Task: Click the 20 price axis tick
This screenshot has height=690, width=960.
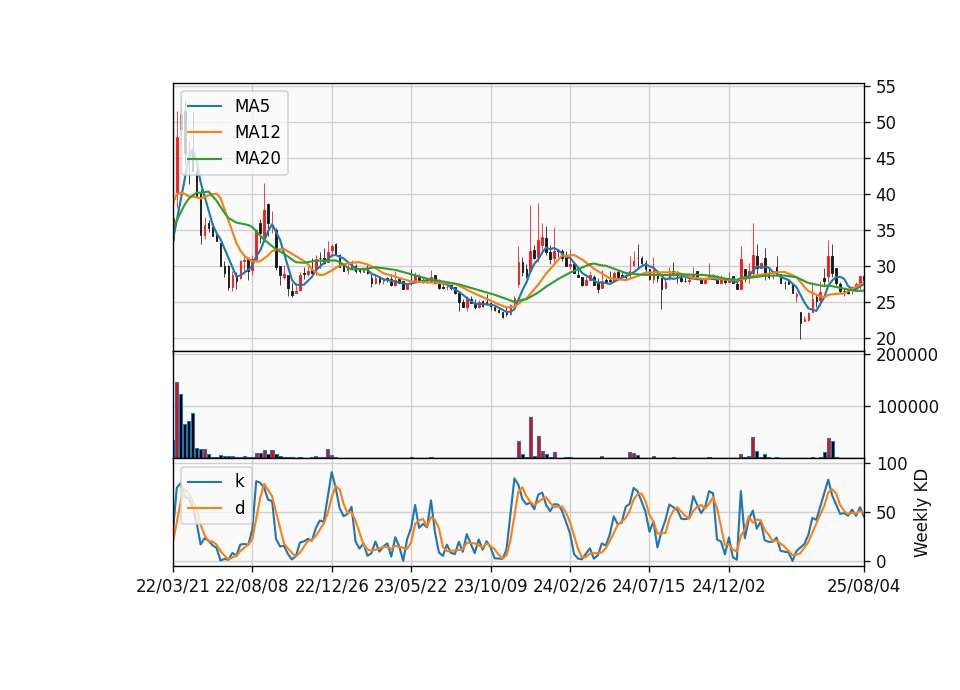Action: tap(885, 339)
